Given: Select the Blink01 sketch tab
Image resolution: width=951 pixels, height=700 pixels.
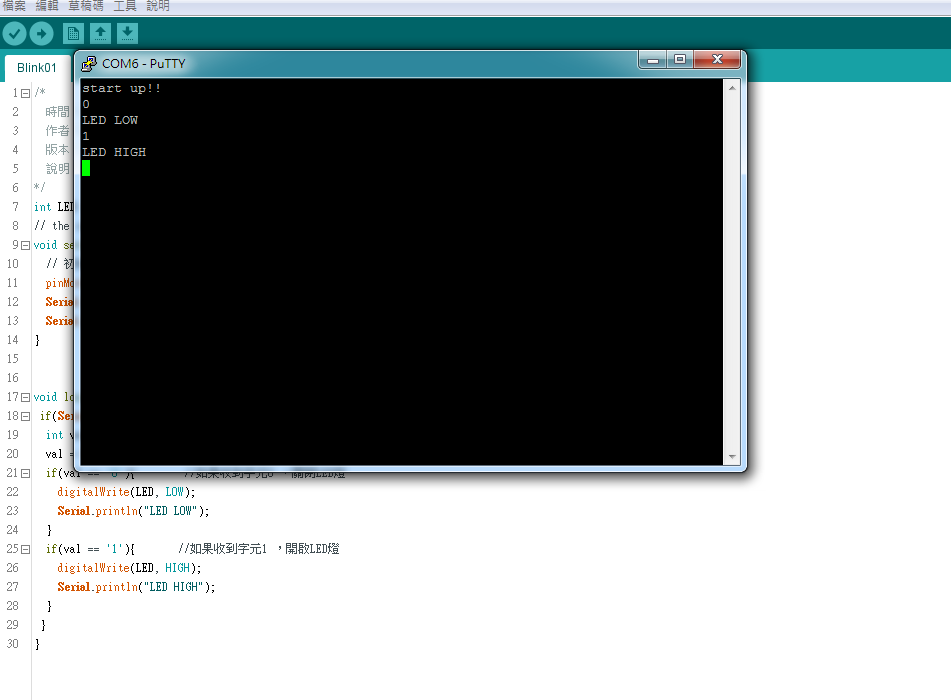Looking at the screenshot, I should point(36,68).
